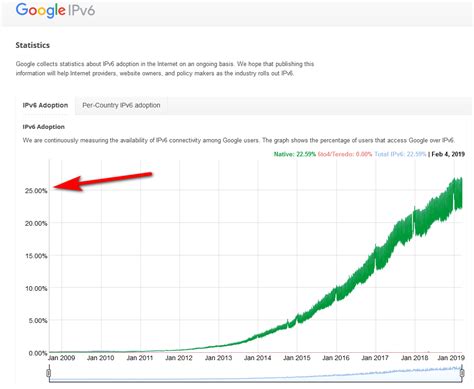Click the 10.00% y-axis label

[x=36, y=288]
